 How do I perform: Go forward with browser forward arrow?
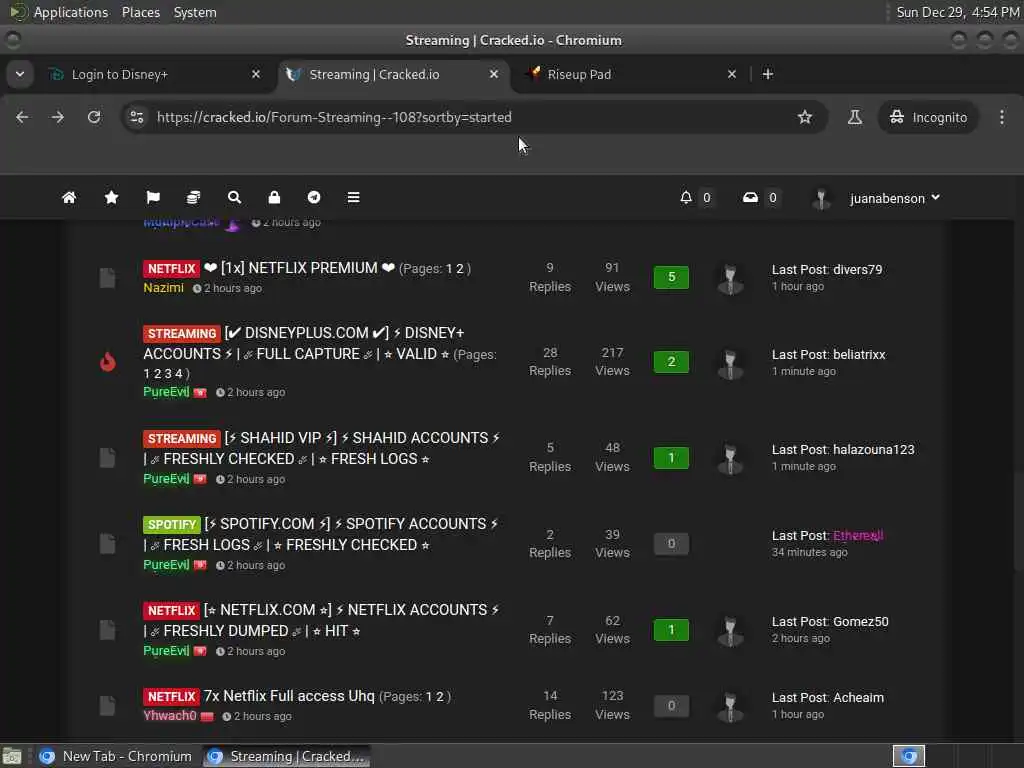pos(58,117)
